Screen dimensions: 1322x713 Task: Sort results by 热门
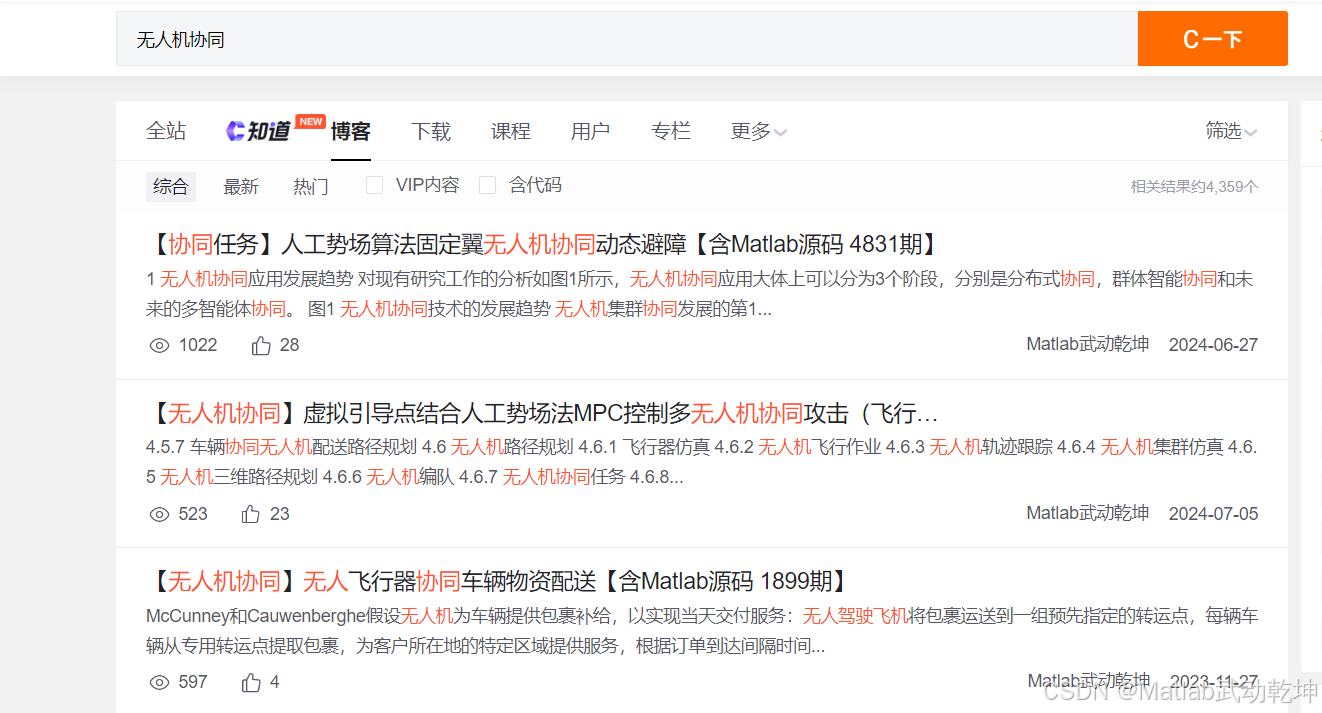click(311, 186)
